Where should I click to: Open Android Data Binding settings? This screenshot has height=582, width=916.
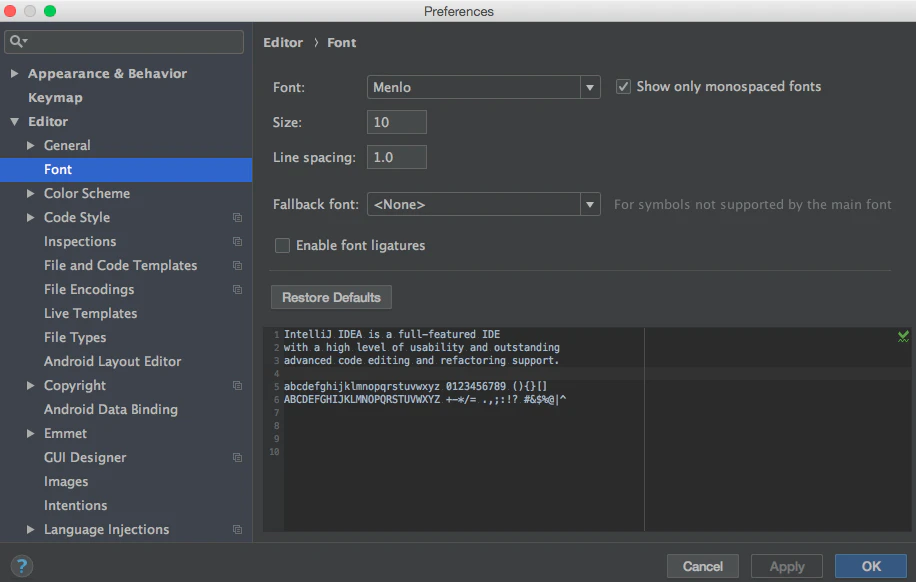(x=111, y=410)
